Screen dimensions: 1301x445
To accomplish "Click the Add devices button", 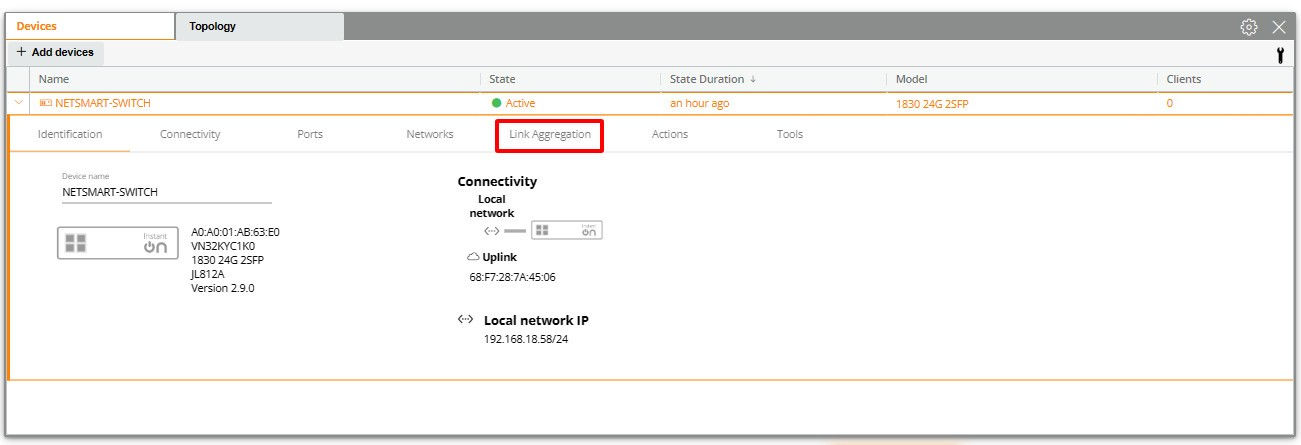I will point(55,53).
